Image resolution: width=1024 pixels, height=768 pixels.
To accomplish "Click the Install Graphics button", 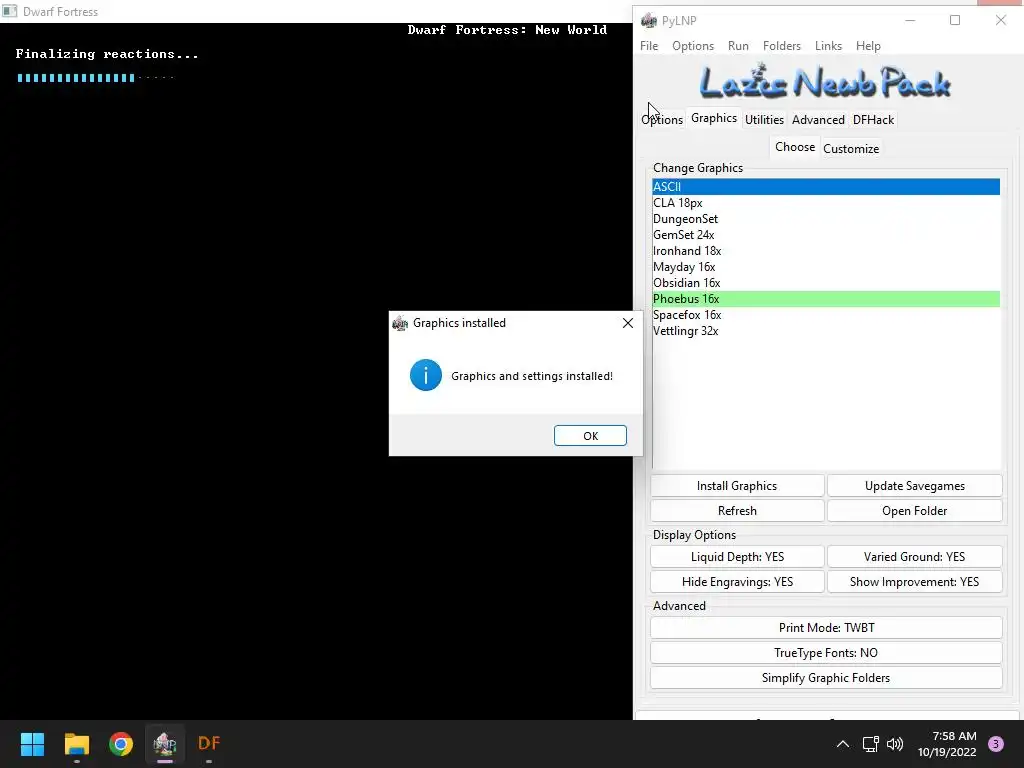I will (x=737, y=486).
